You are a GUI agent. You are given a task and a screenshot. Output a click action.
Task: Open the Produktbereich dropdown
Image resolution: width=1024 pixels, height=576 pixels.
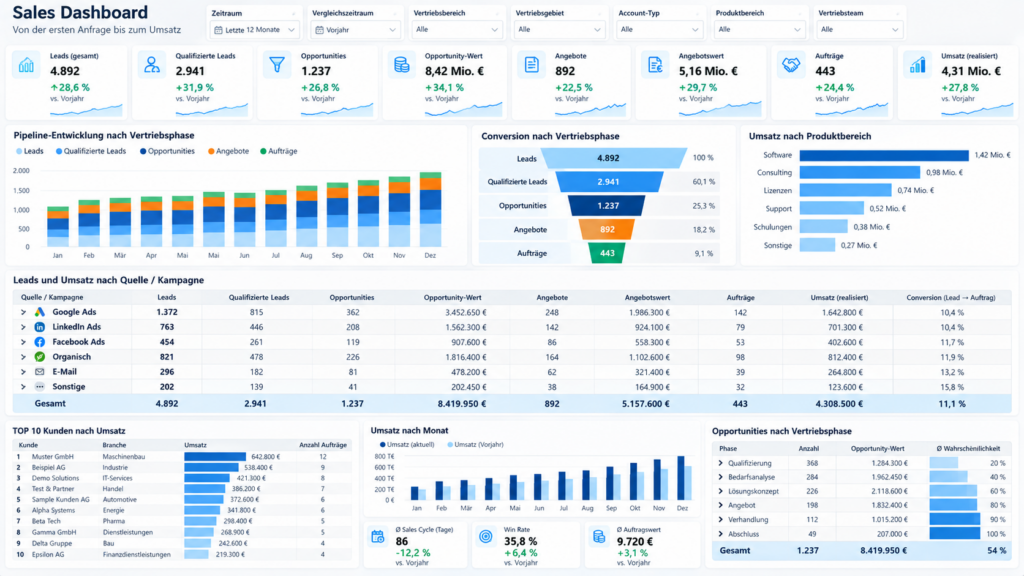click(x=760, y=30)
